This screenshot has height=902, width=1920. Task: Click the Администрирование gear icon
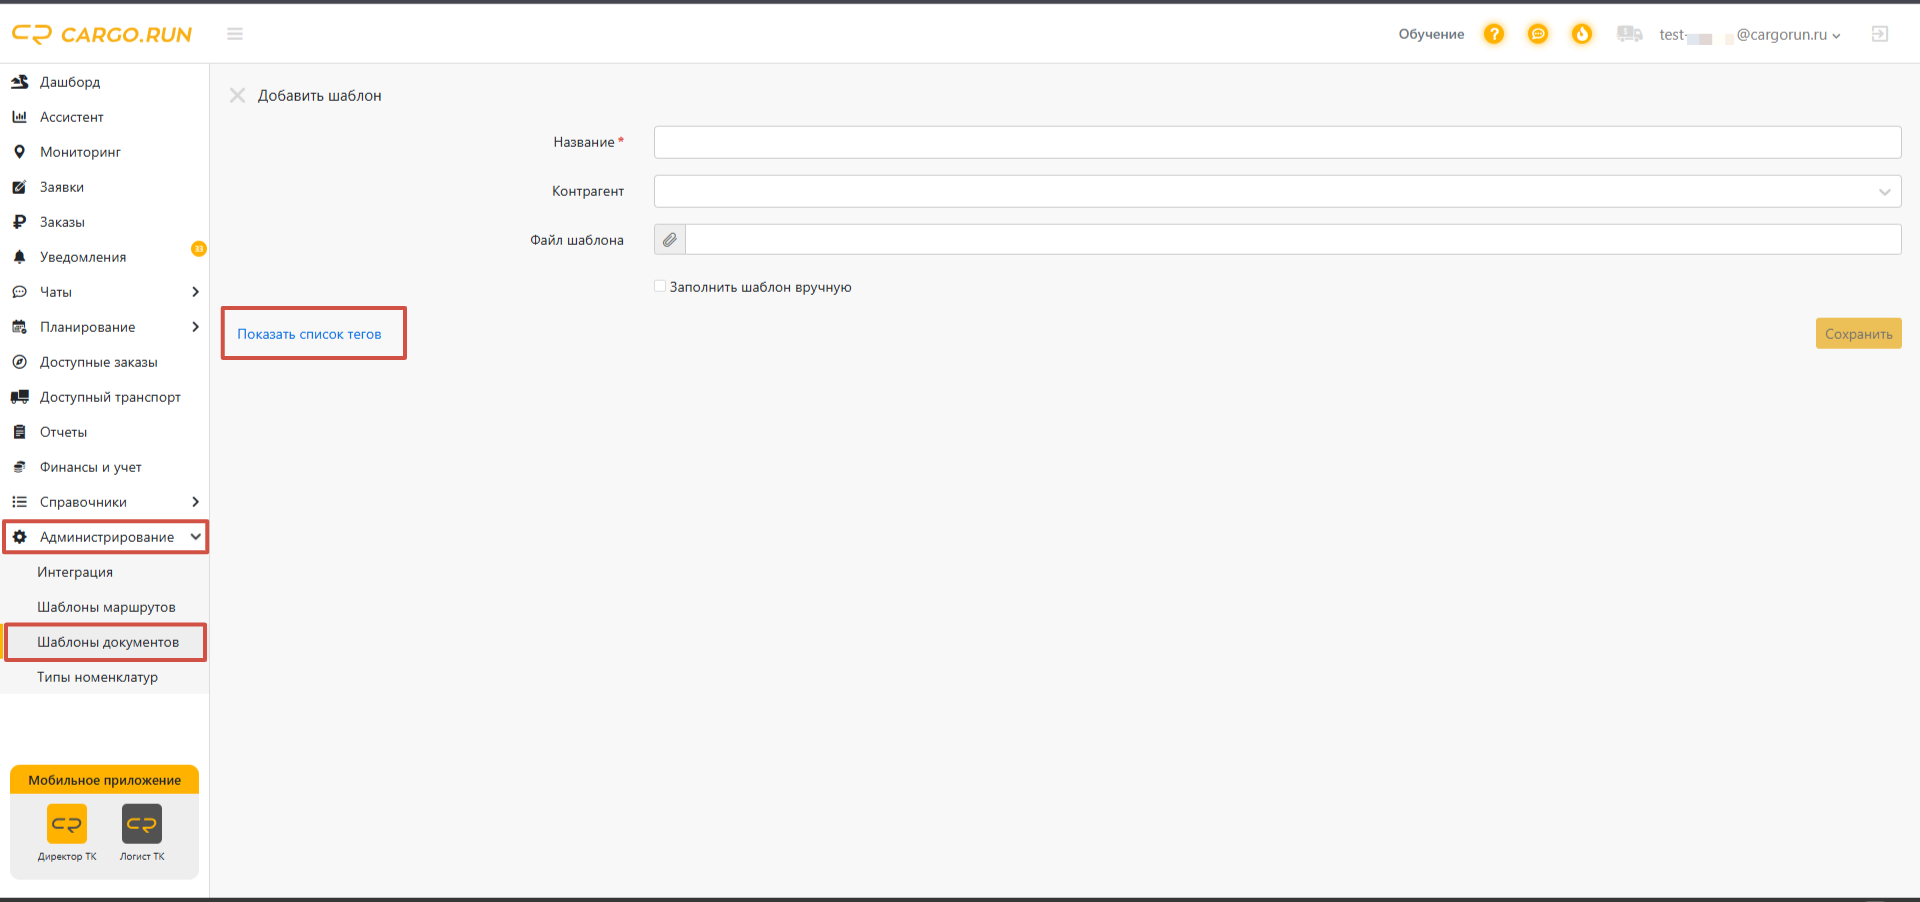pos(19,537)
